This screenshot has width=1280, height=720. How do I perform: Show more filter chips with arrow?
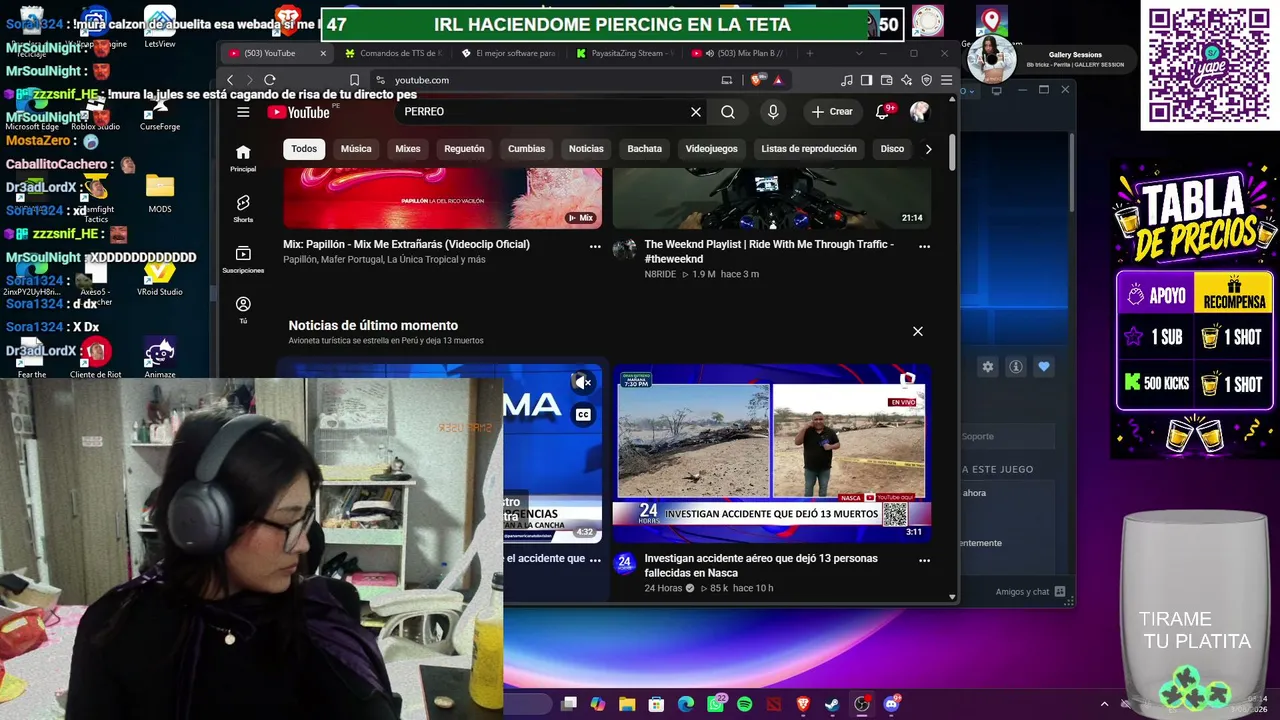[928, 149]
